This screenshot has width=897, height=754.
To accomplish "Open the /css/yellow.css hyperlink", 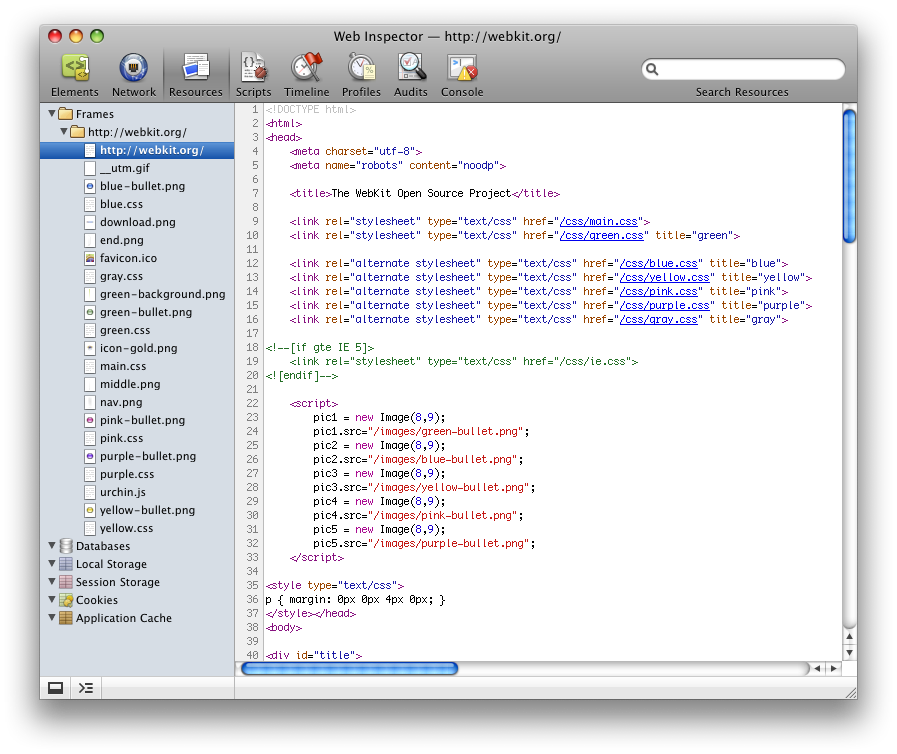I will tap(665, 277).
